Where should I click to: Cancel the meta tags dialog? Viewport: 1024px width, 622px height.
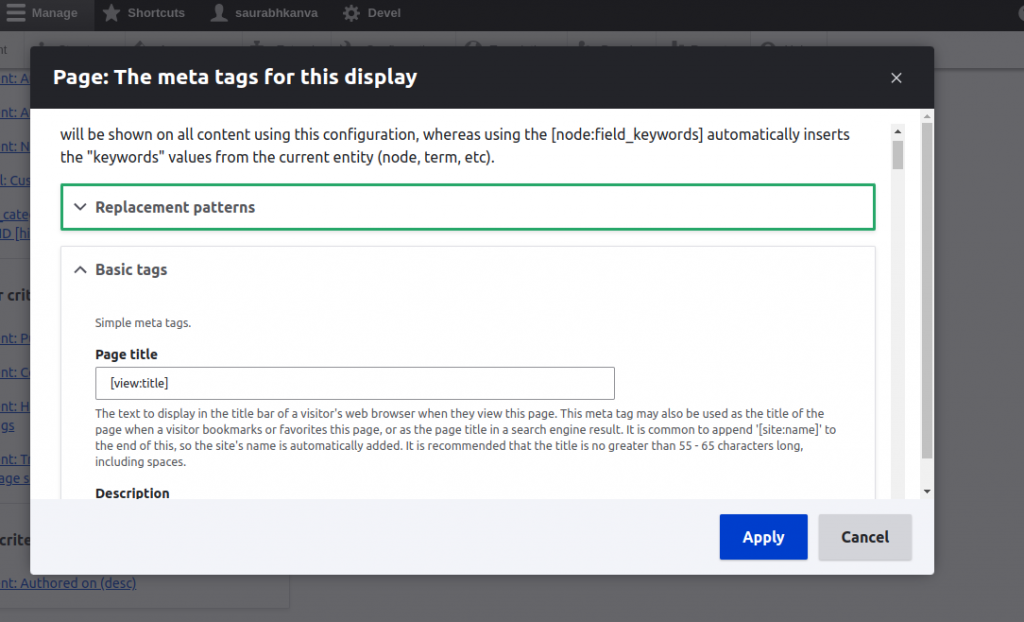(x=864, y=537)
